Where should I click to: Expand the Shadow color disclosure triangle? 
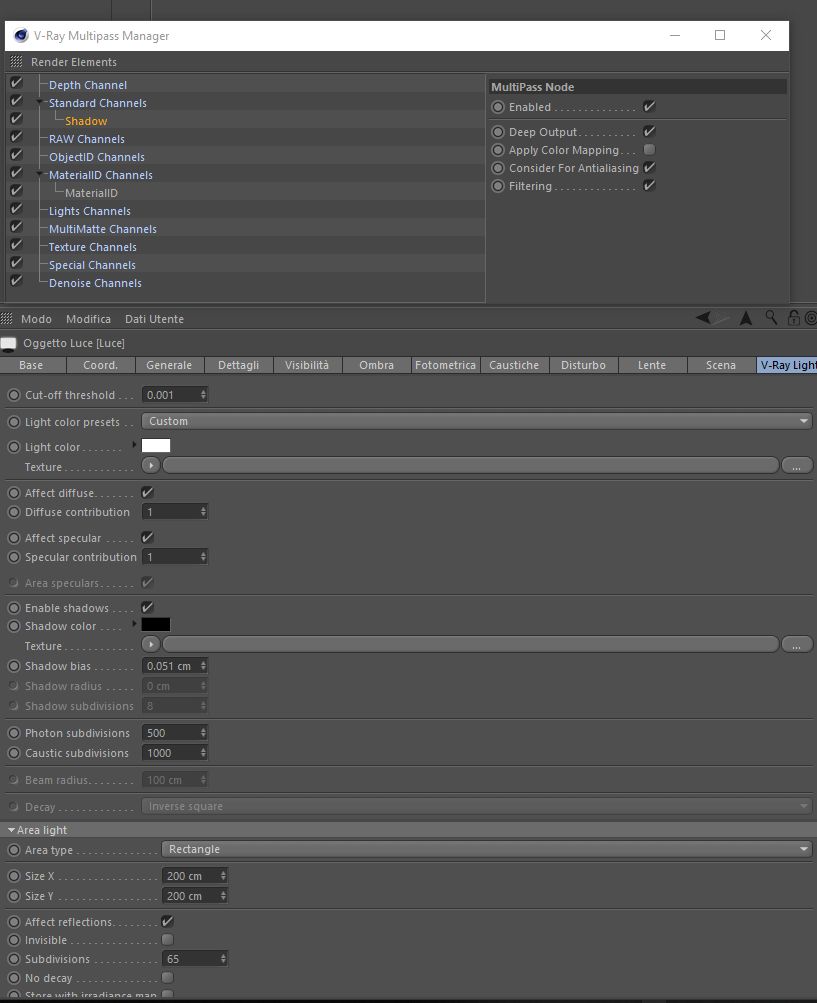134,624
